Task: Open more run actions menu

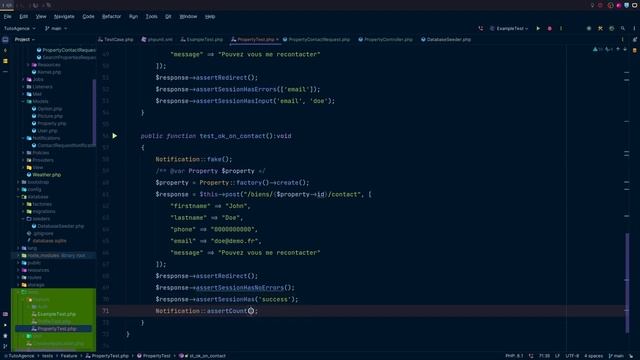Action: [561, 29]
